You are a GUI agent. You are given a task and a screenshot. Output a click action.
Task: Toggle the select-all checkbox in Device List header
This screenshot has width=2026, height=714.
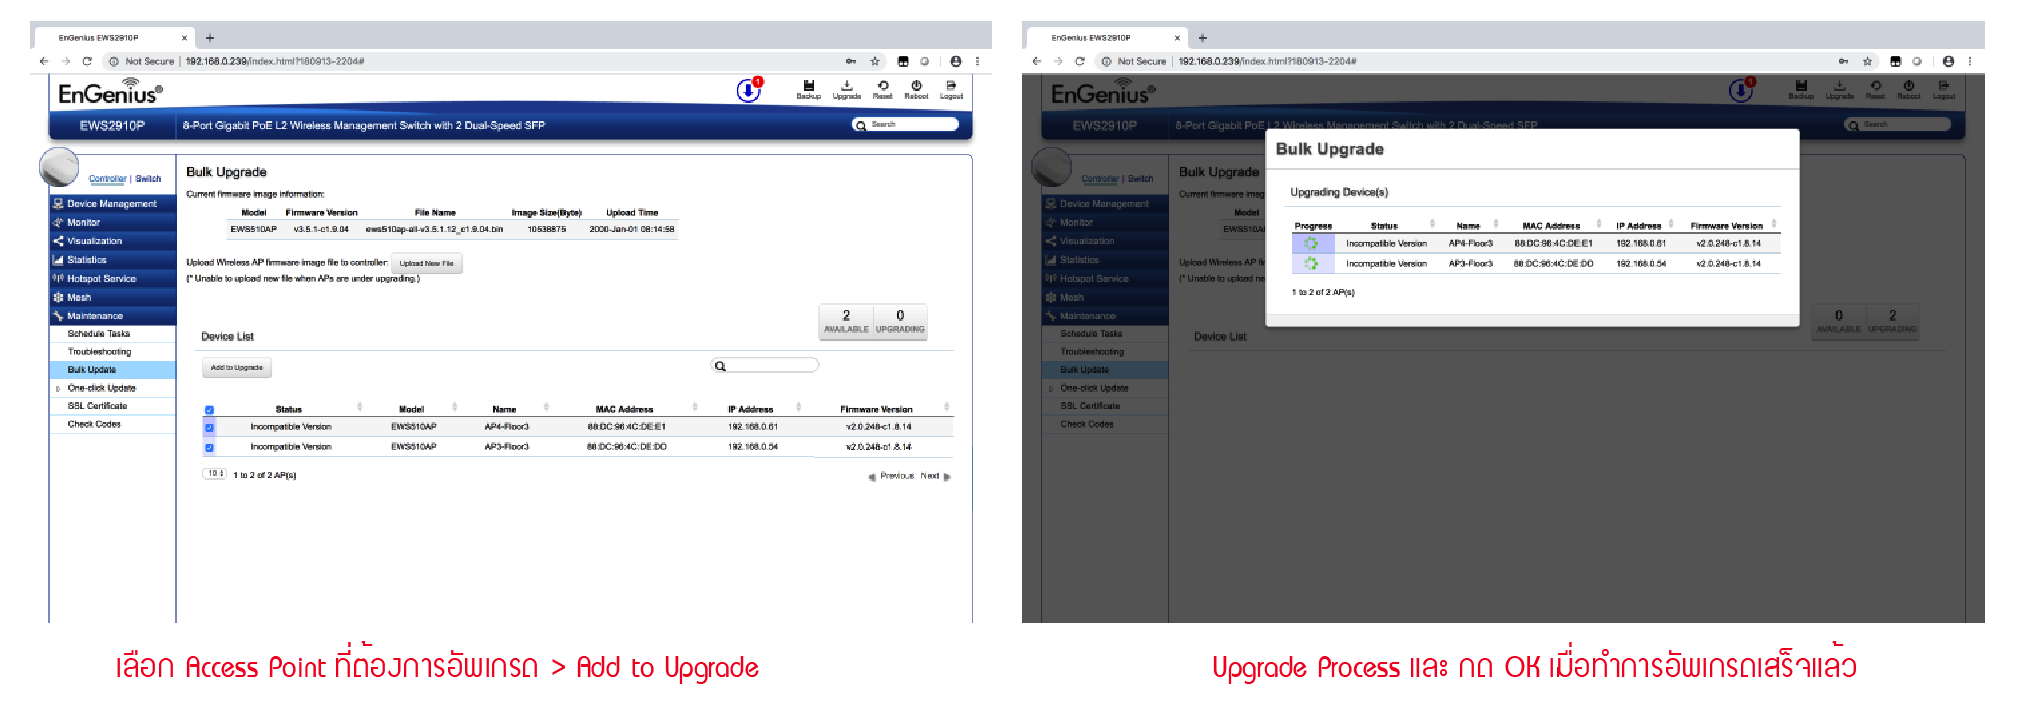209,410
